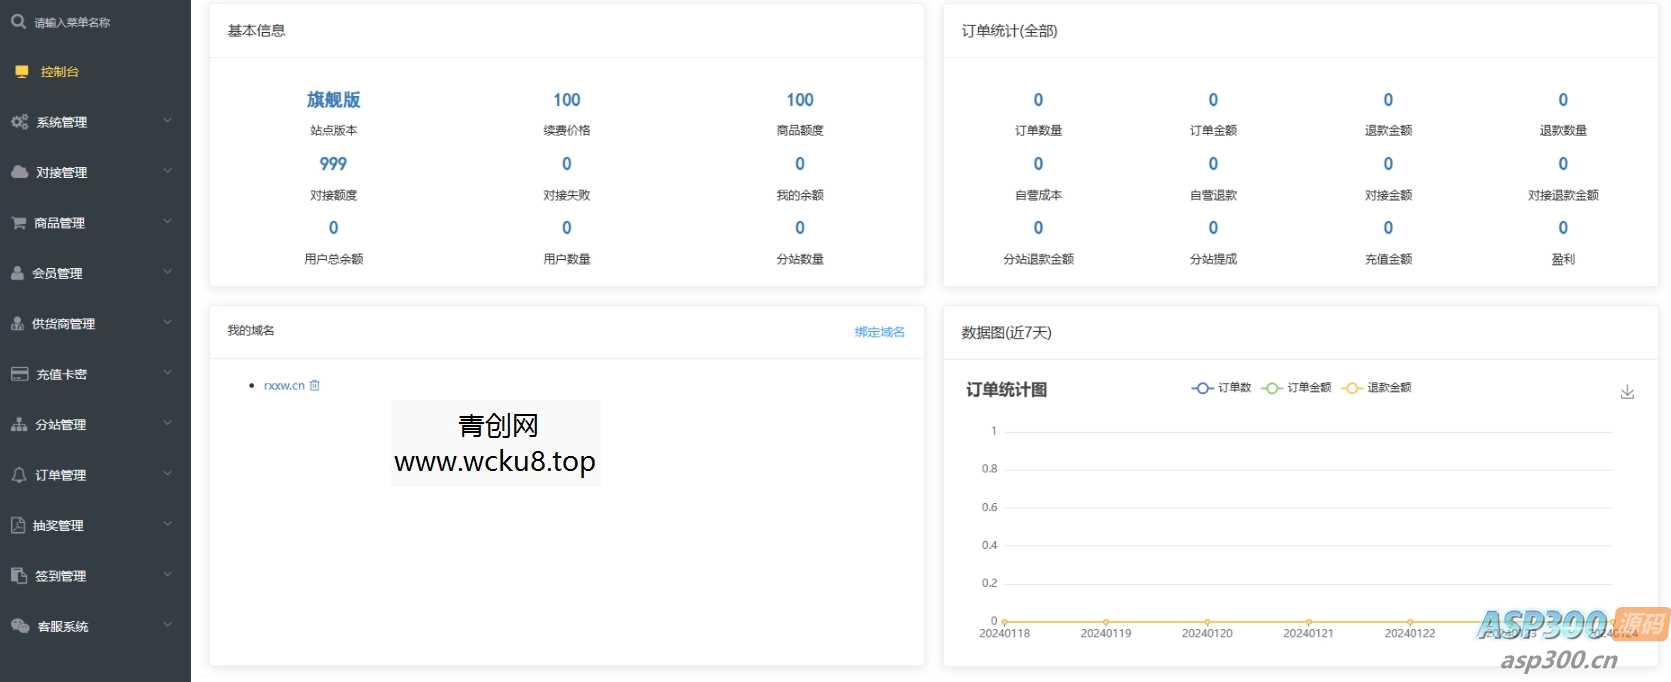This screenshot has width=1671, height=682.
Task: Click the 绑定域名 link
Action: pos(879,332)
